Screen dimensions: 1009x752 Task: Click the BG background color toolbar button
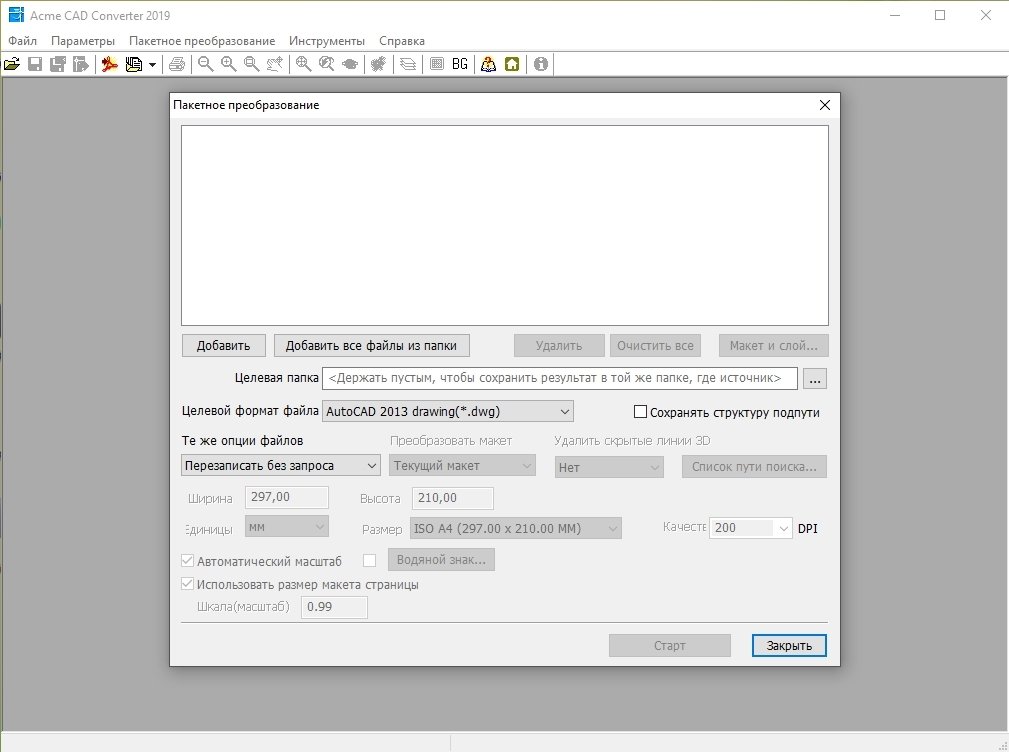[x=460, y=64]
